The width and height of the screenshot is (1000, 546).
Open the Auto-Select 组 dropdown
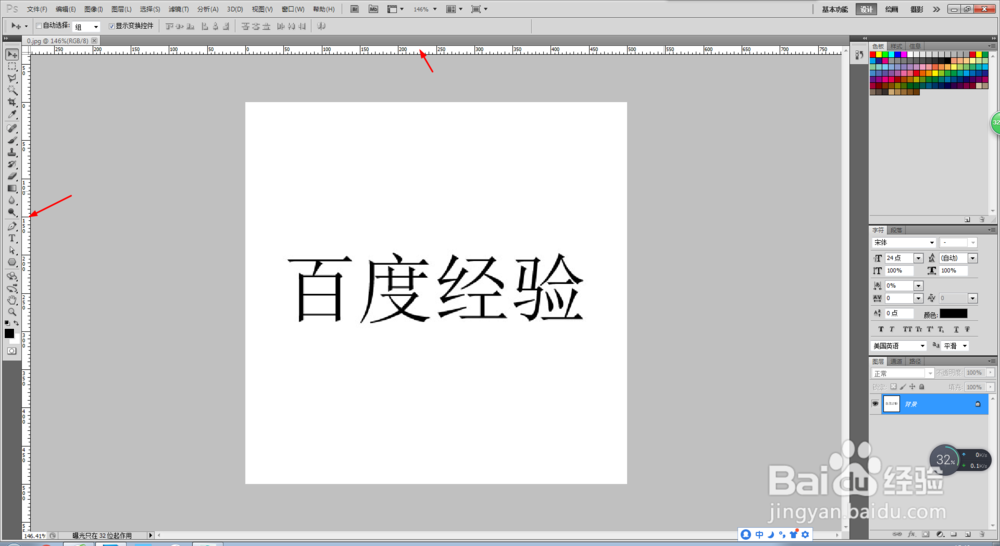point(86,27)
